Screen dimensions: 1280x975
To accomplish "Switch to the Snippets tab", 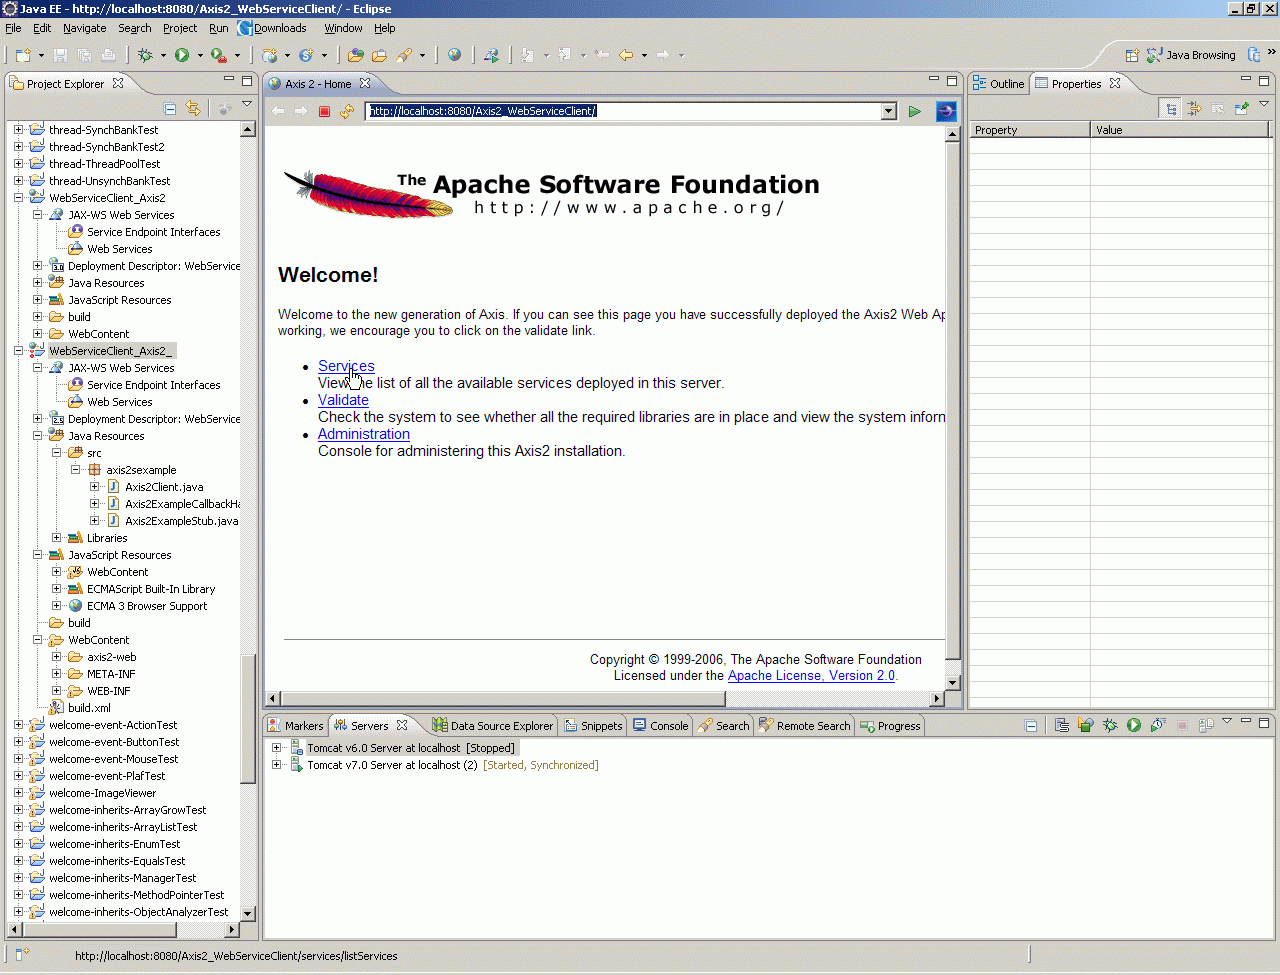I will coord(593,726).
